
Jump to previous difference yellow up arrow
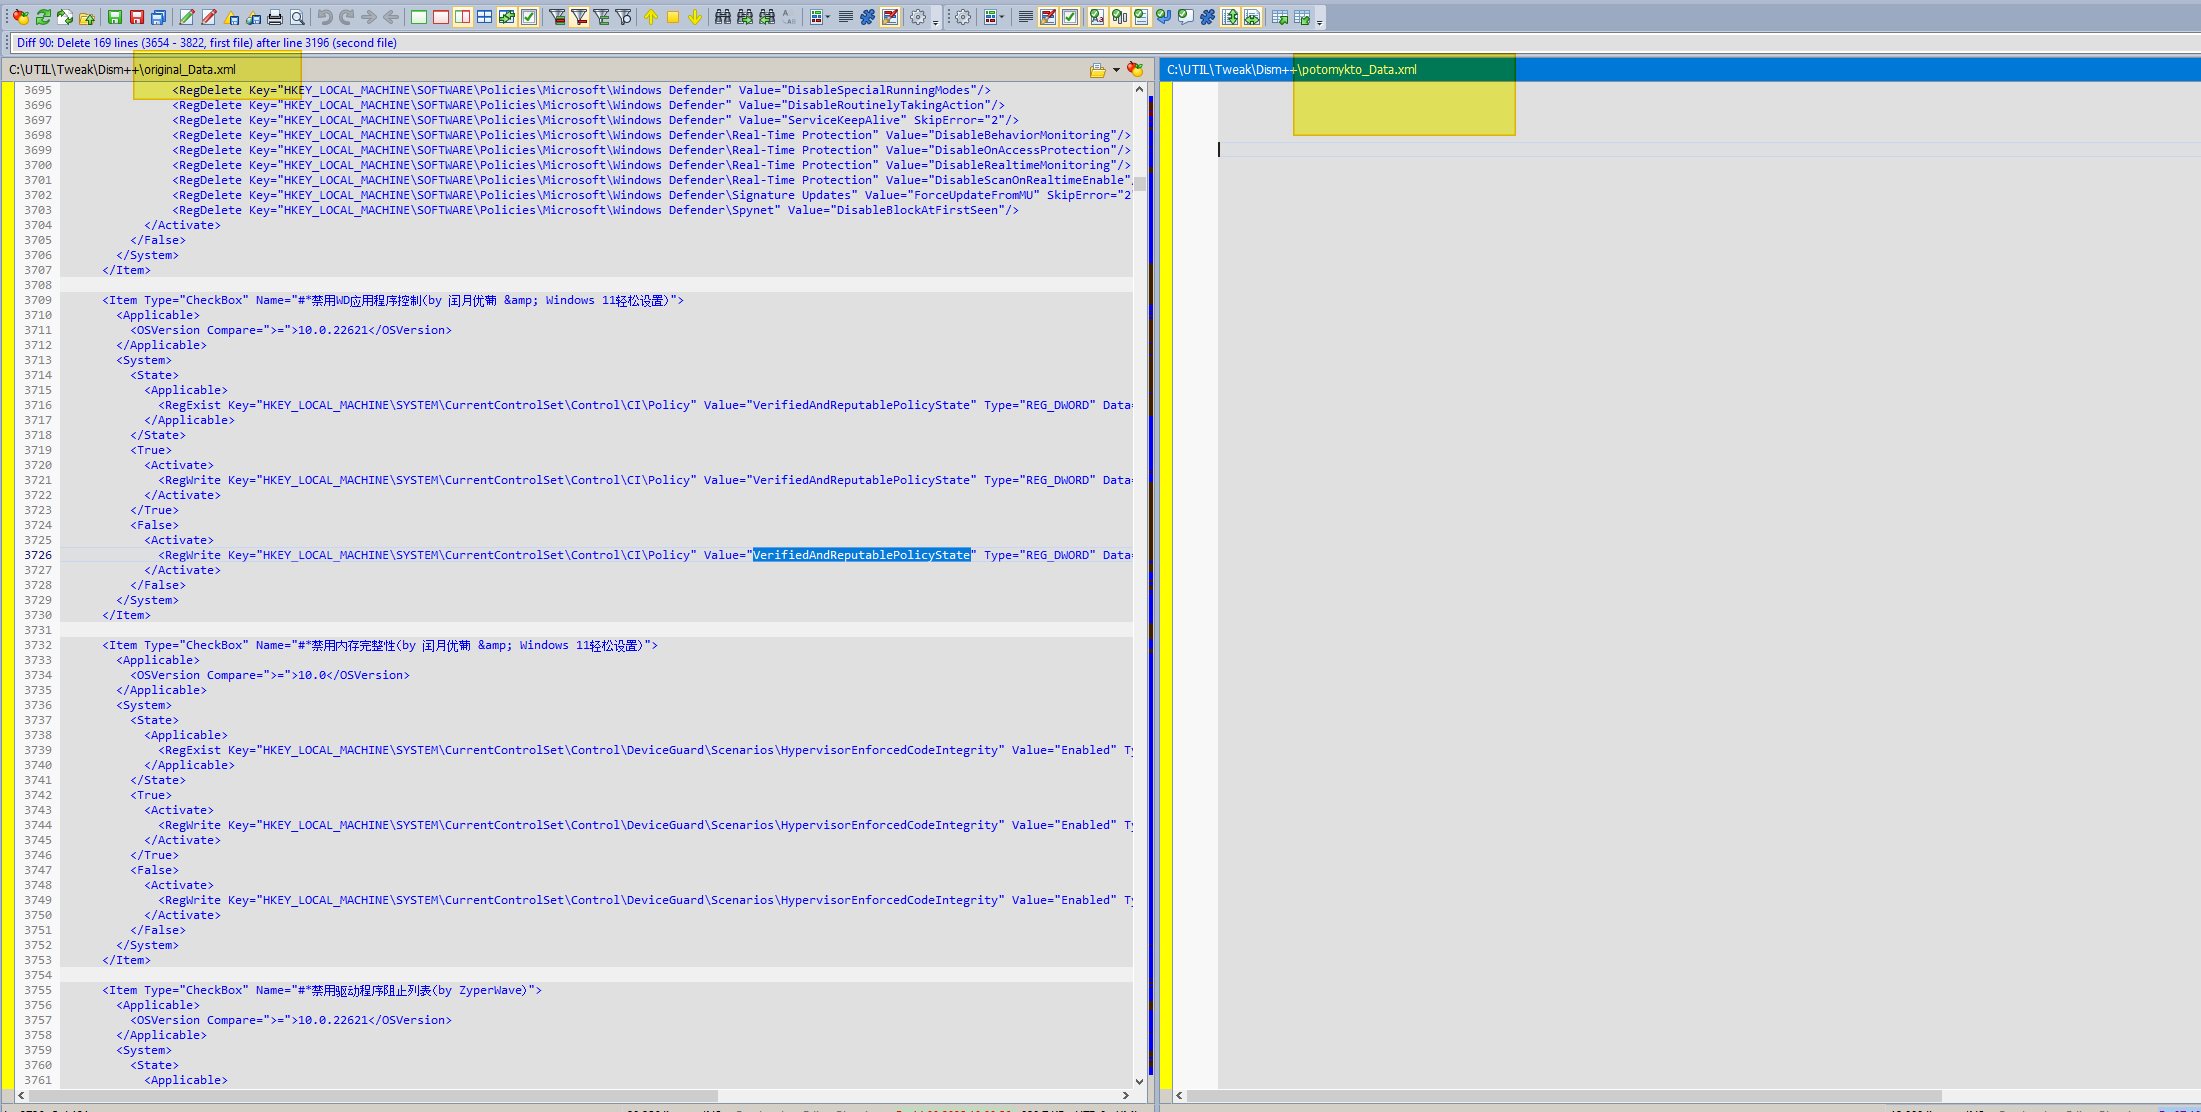651,17
